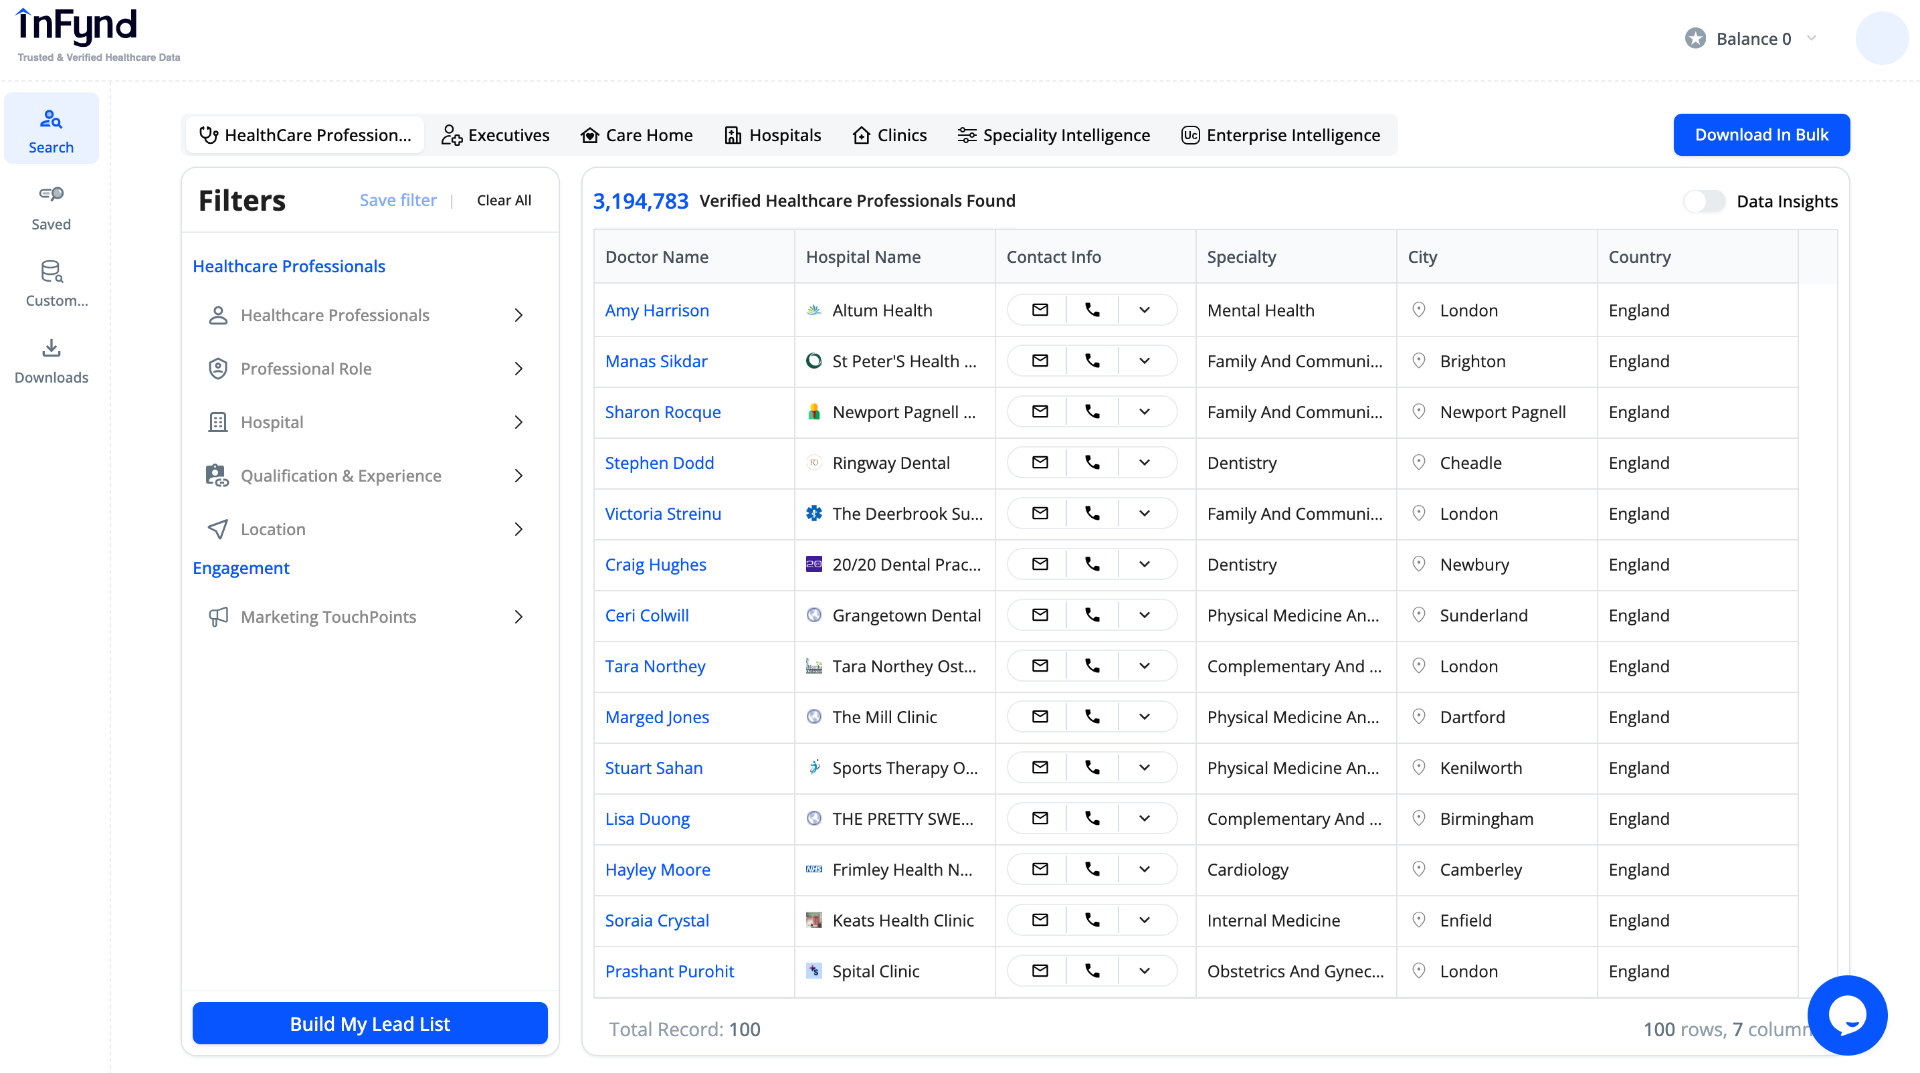Screen dimensions: 1920x1073
Task: Switch to Enterprise Intelligence tab
Action: pos(1281,135)
